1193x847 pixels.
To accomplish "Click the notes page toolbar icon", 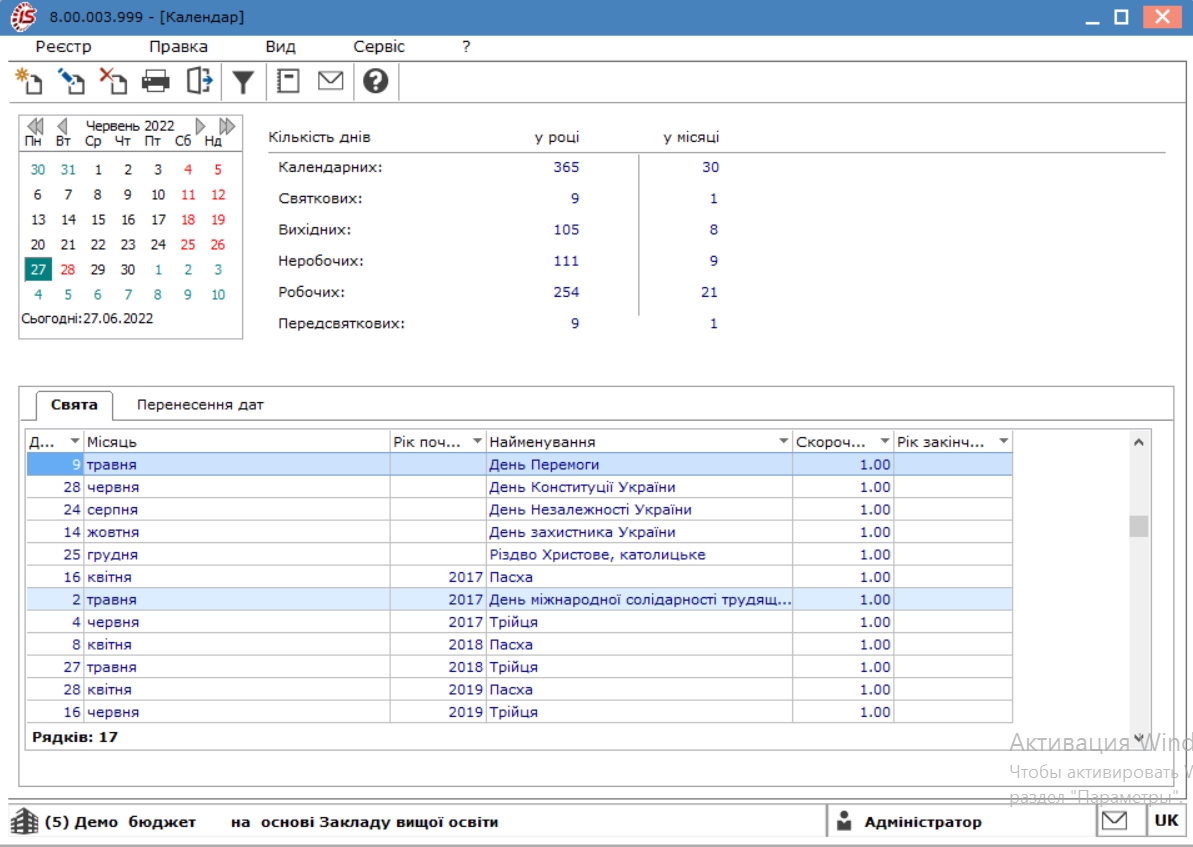I will tap(288, 81).
